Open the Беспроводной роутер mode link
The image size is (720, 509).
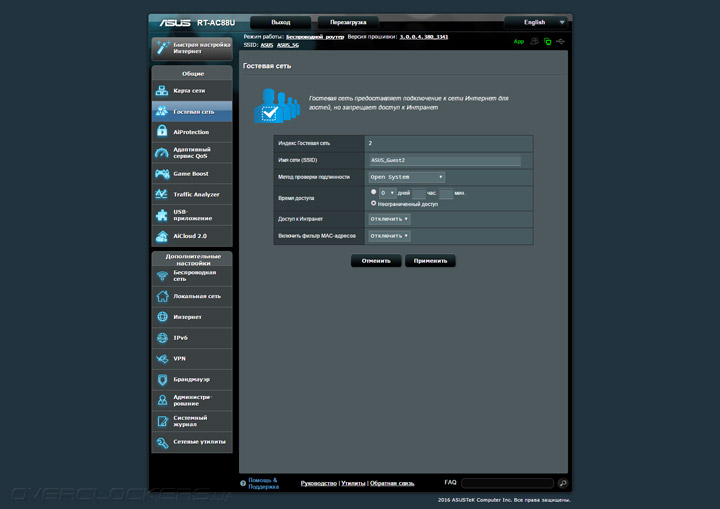pyautogui.click(x=315, y=37)
